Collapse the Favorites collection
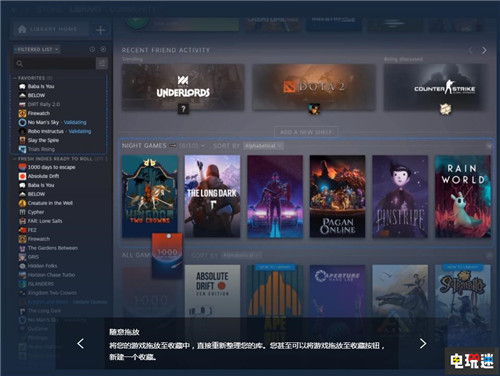The width and height of the screenshot is (500, 376). point(15,78)
